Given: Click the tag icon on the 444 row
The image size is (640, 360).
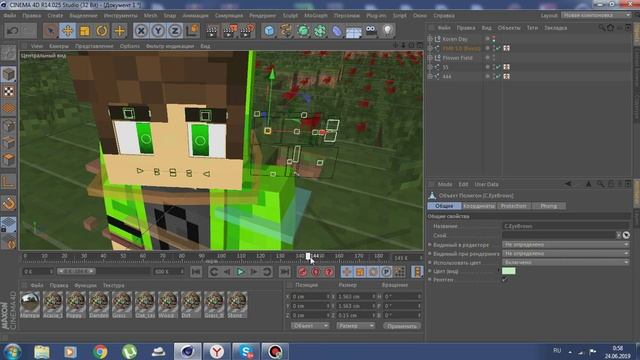Looking at the screenshot, I should (507, 76).
